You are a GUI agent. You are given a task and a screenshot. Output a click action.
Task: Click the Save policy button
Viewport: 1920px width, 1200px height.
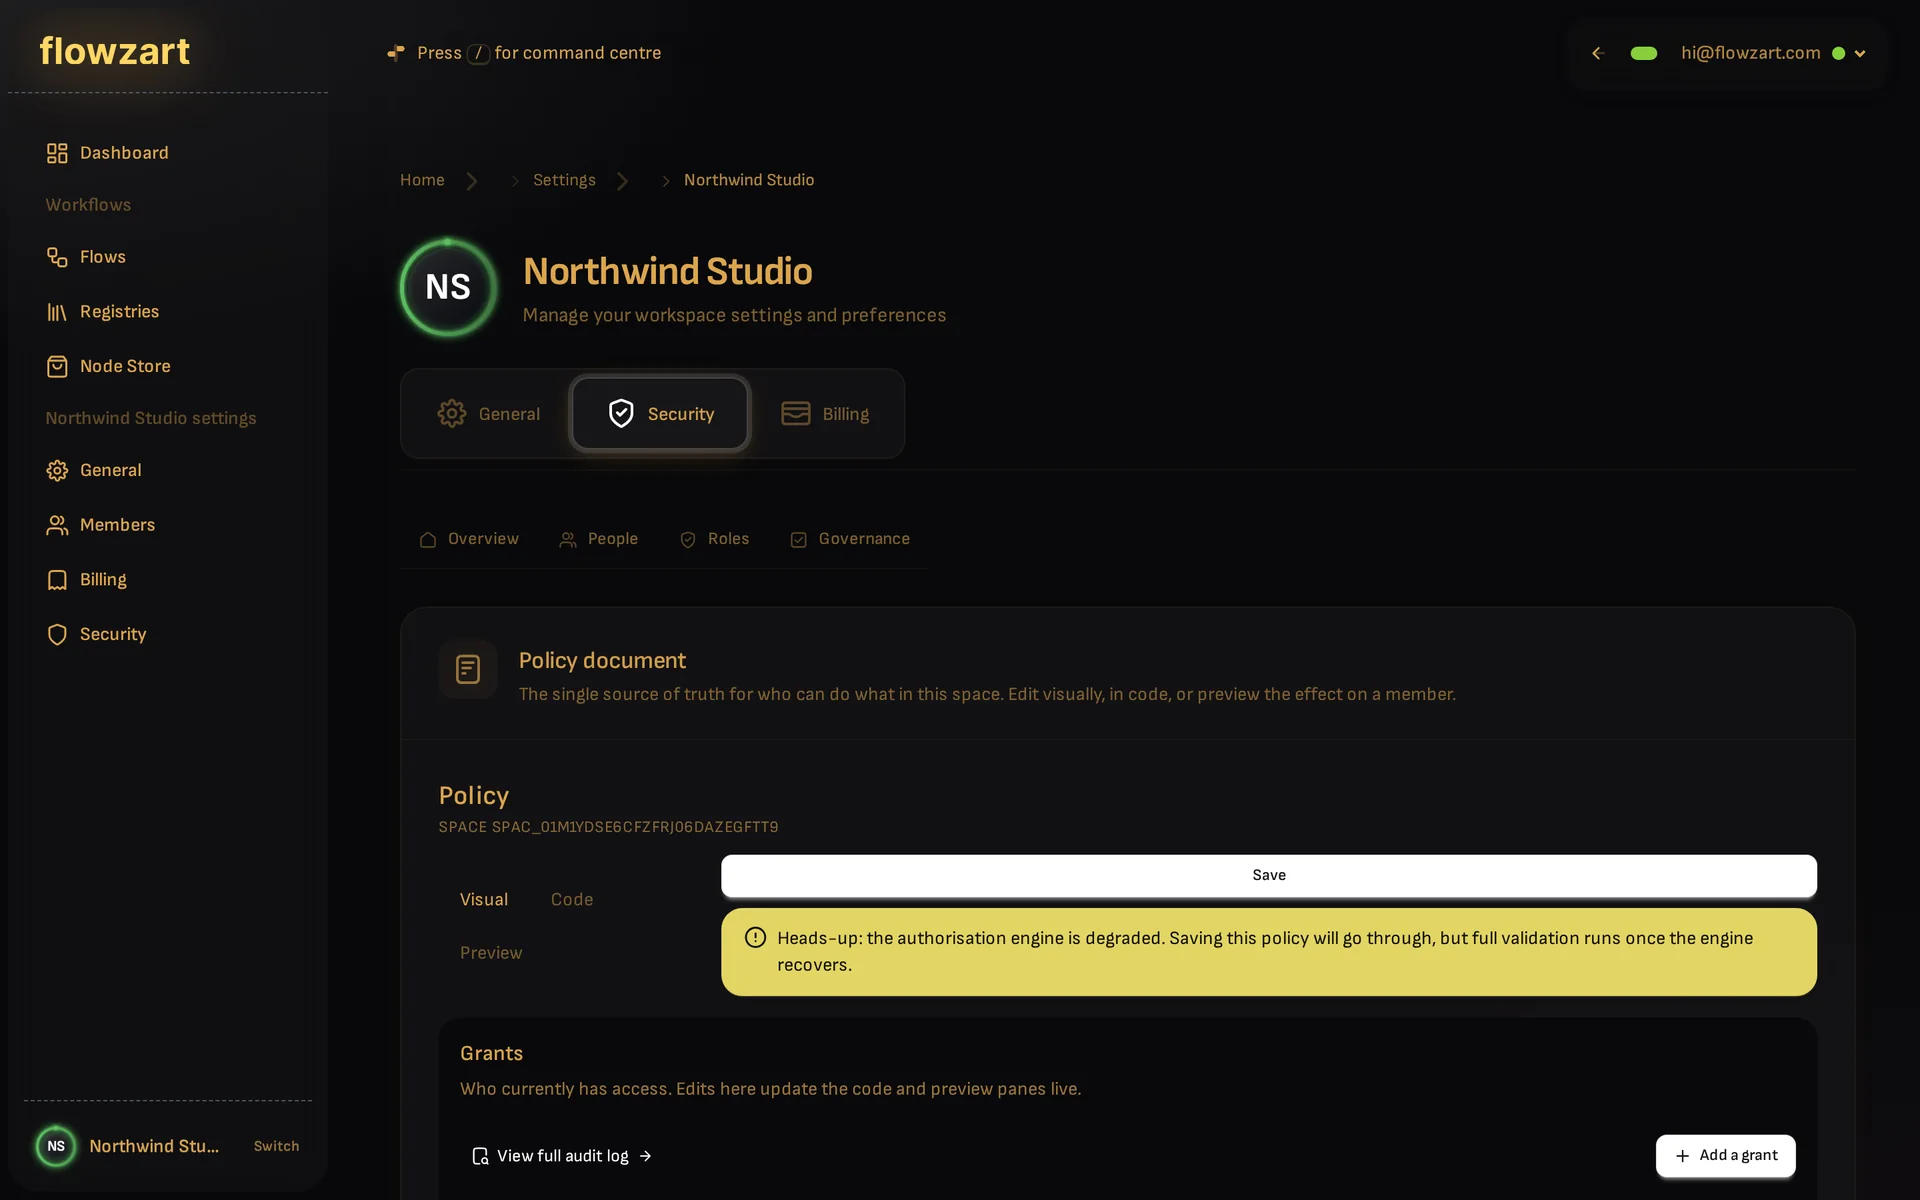[x=1269, y=875]
